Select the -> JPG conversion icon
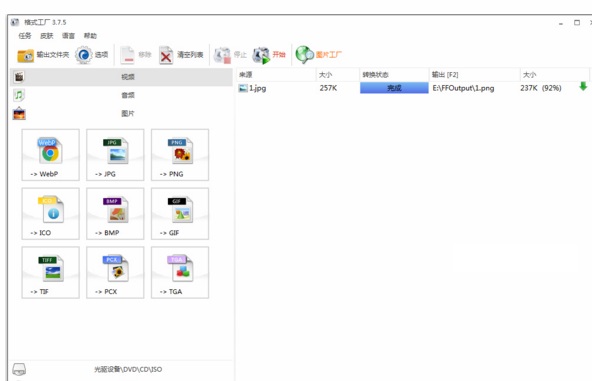592x381 pixels. pos(115,155)
